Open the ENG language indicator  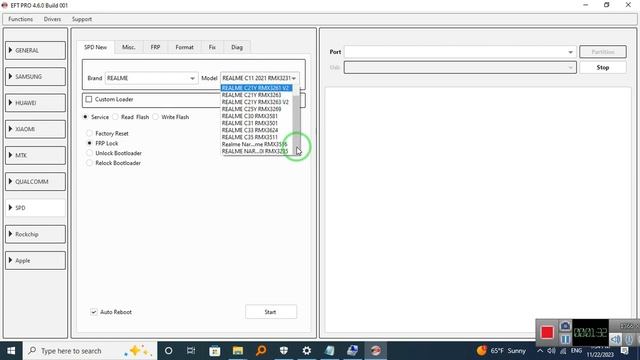[x=576, y=351]
